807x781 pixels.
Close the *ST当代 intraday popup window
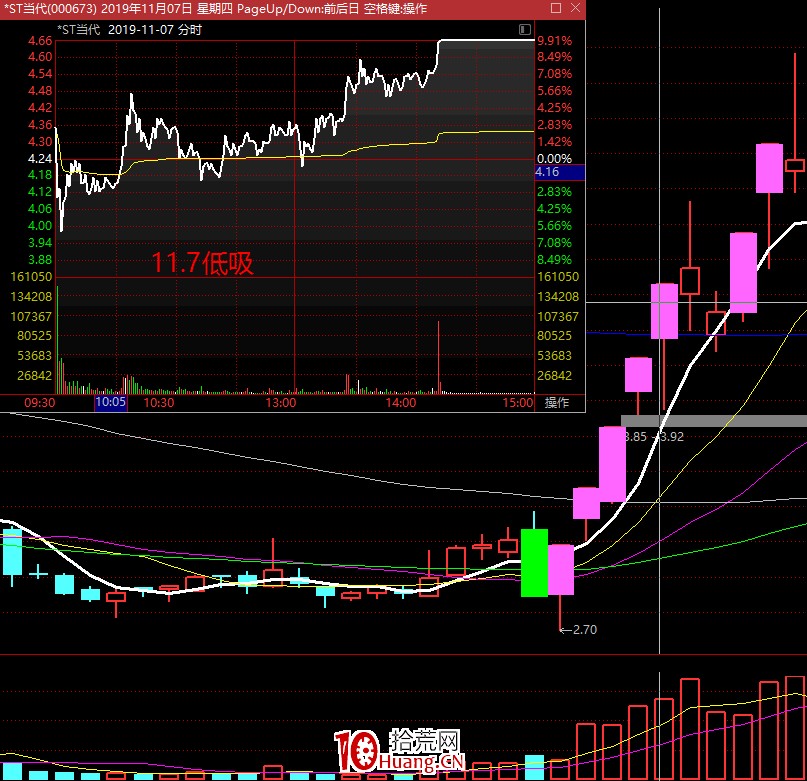[x=575, y=8]
